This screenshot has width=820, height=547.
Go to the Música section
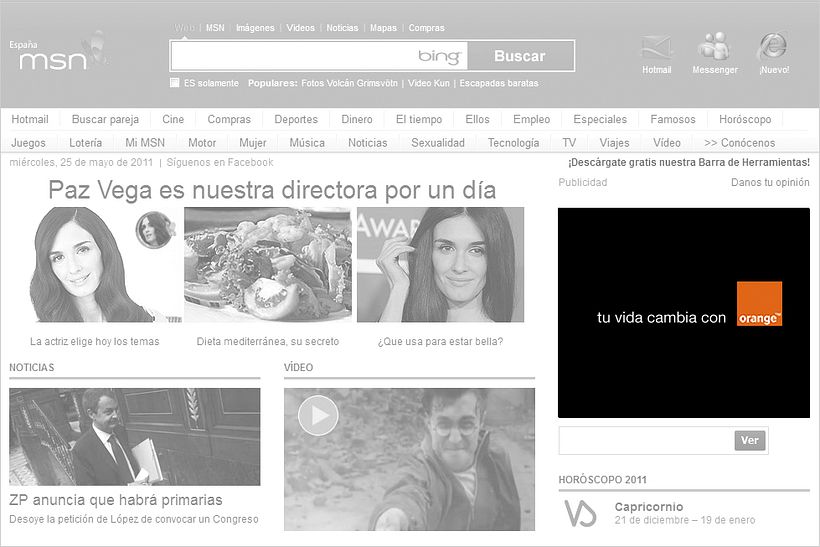pyautogui.click(x=307, y=143)
